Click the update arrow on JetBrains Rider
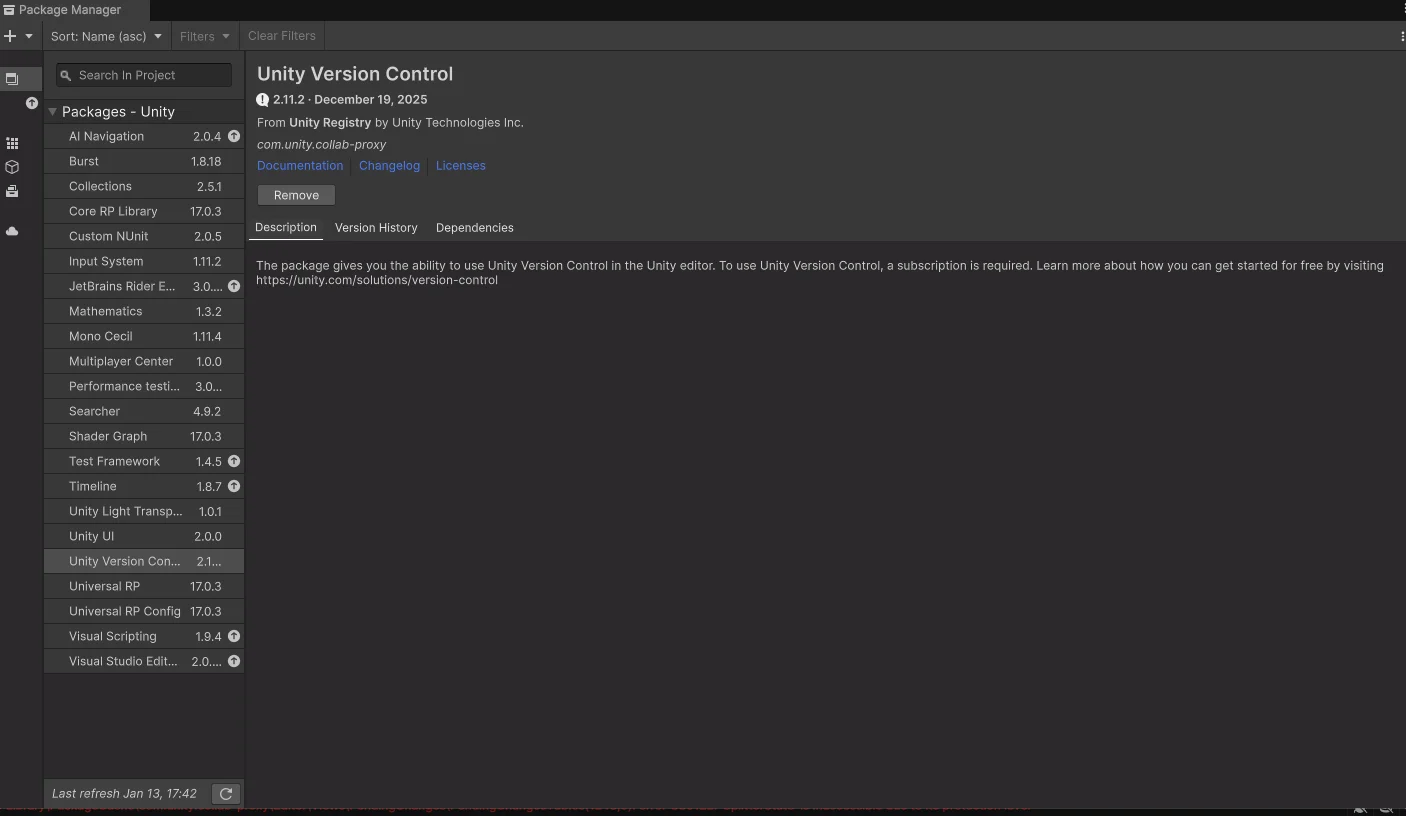Screen dimensions: 1406x816 (x=234, y=286)
